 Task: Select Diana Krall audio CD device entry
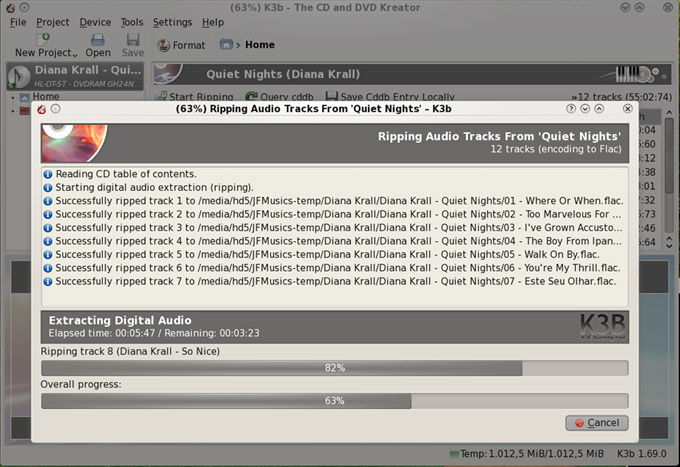pos(75,76)
